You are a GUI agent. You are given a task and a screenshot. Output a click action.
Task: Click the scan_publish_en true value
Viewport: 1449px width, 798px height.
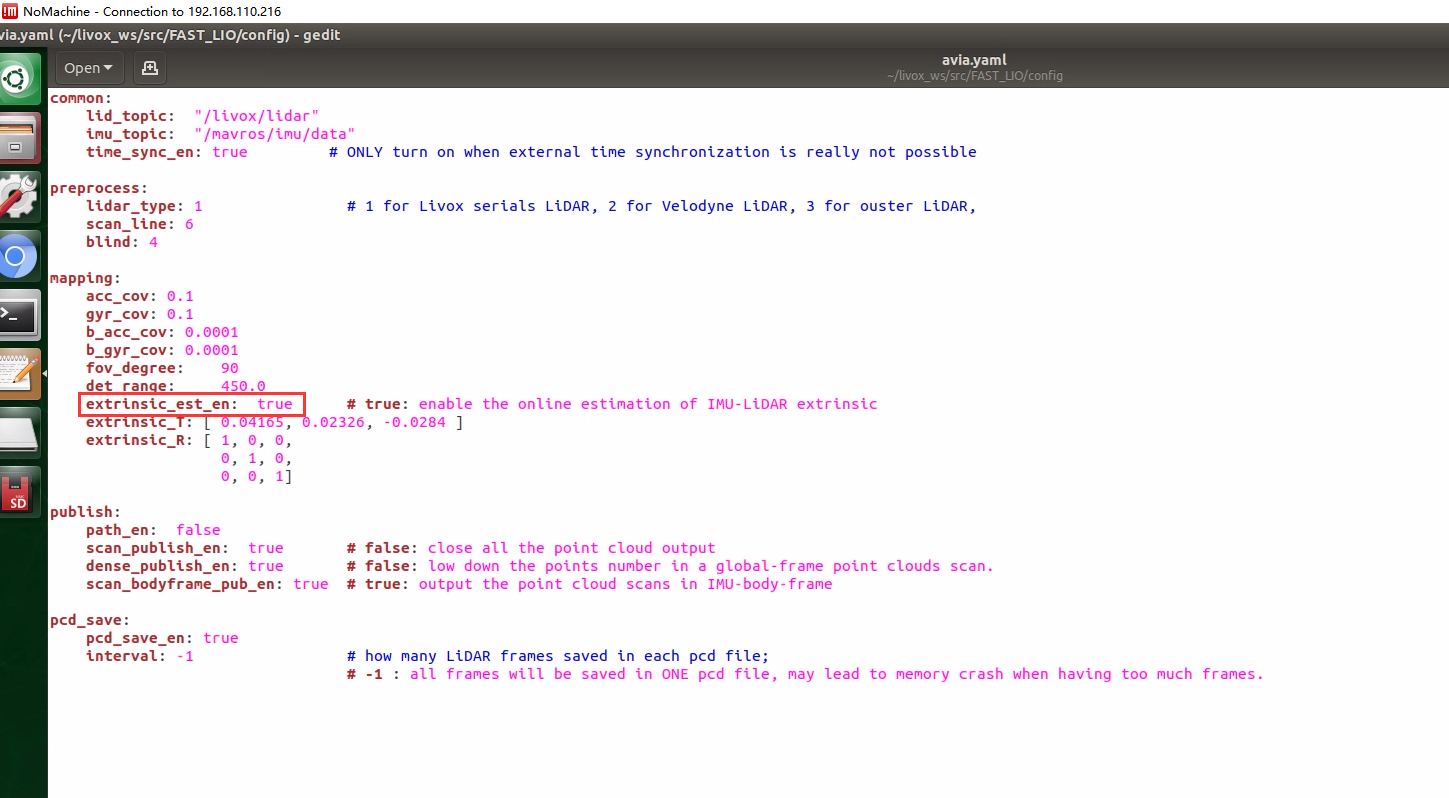(x=266, y=548)
